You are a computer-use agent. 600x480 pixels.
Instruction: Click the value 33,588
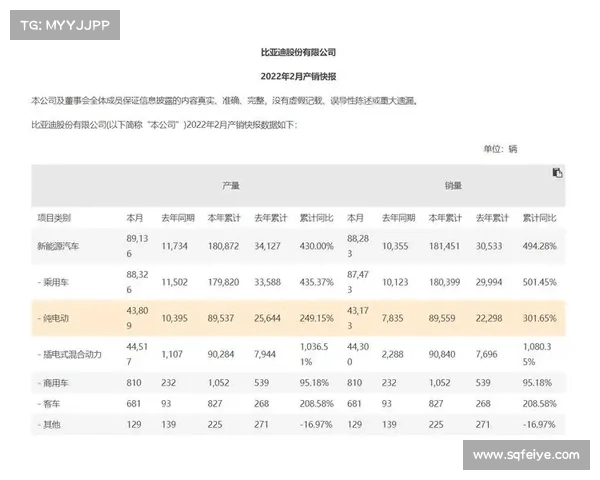267,282
